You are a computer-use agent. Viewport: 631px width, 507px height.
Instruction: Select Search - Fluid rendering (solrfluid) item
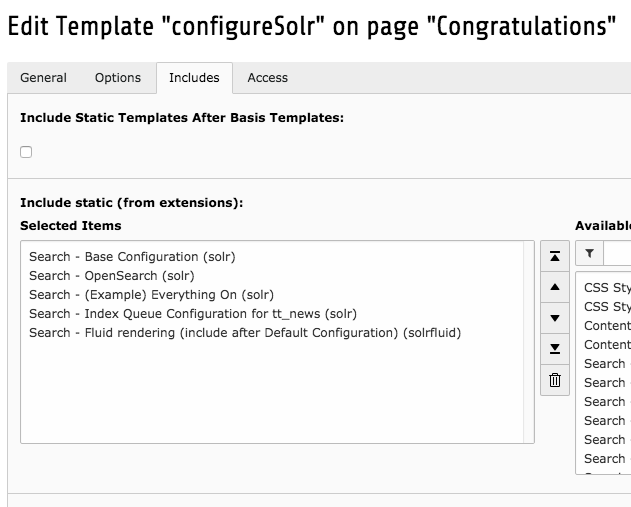(245, 333)
